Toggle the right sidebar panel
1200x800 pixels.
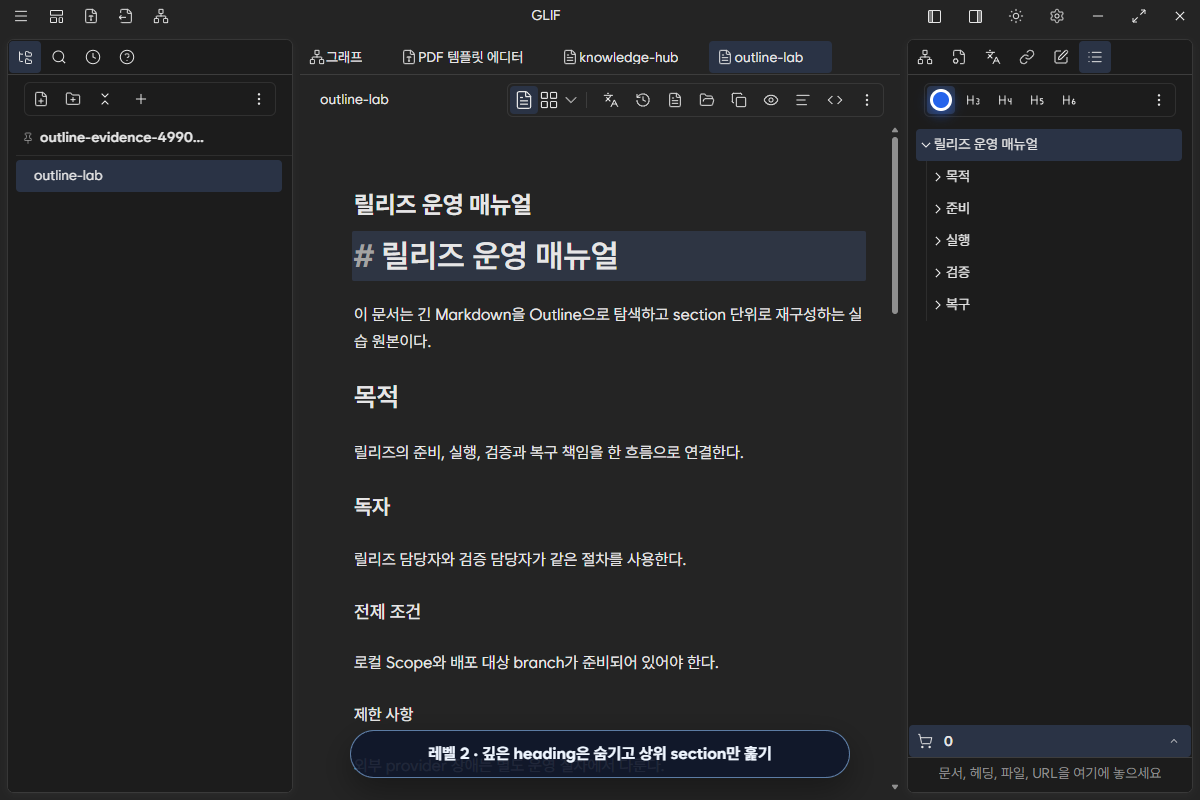[x=975, y=16]
